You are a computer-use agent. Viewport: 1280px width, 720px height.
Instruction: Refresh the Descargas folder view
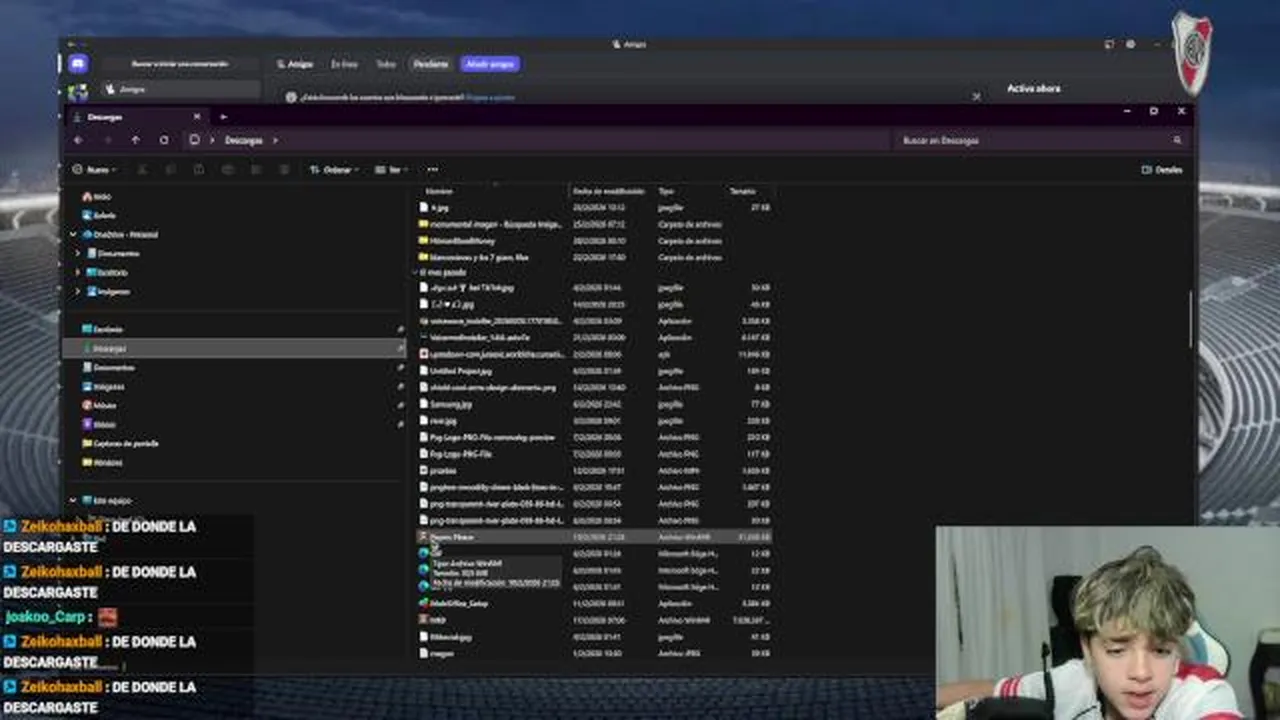pyautogui.click(x=164, y=140)
